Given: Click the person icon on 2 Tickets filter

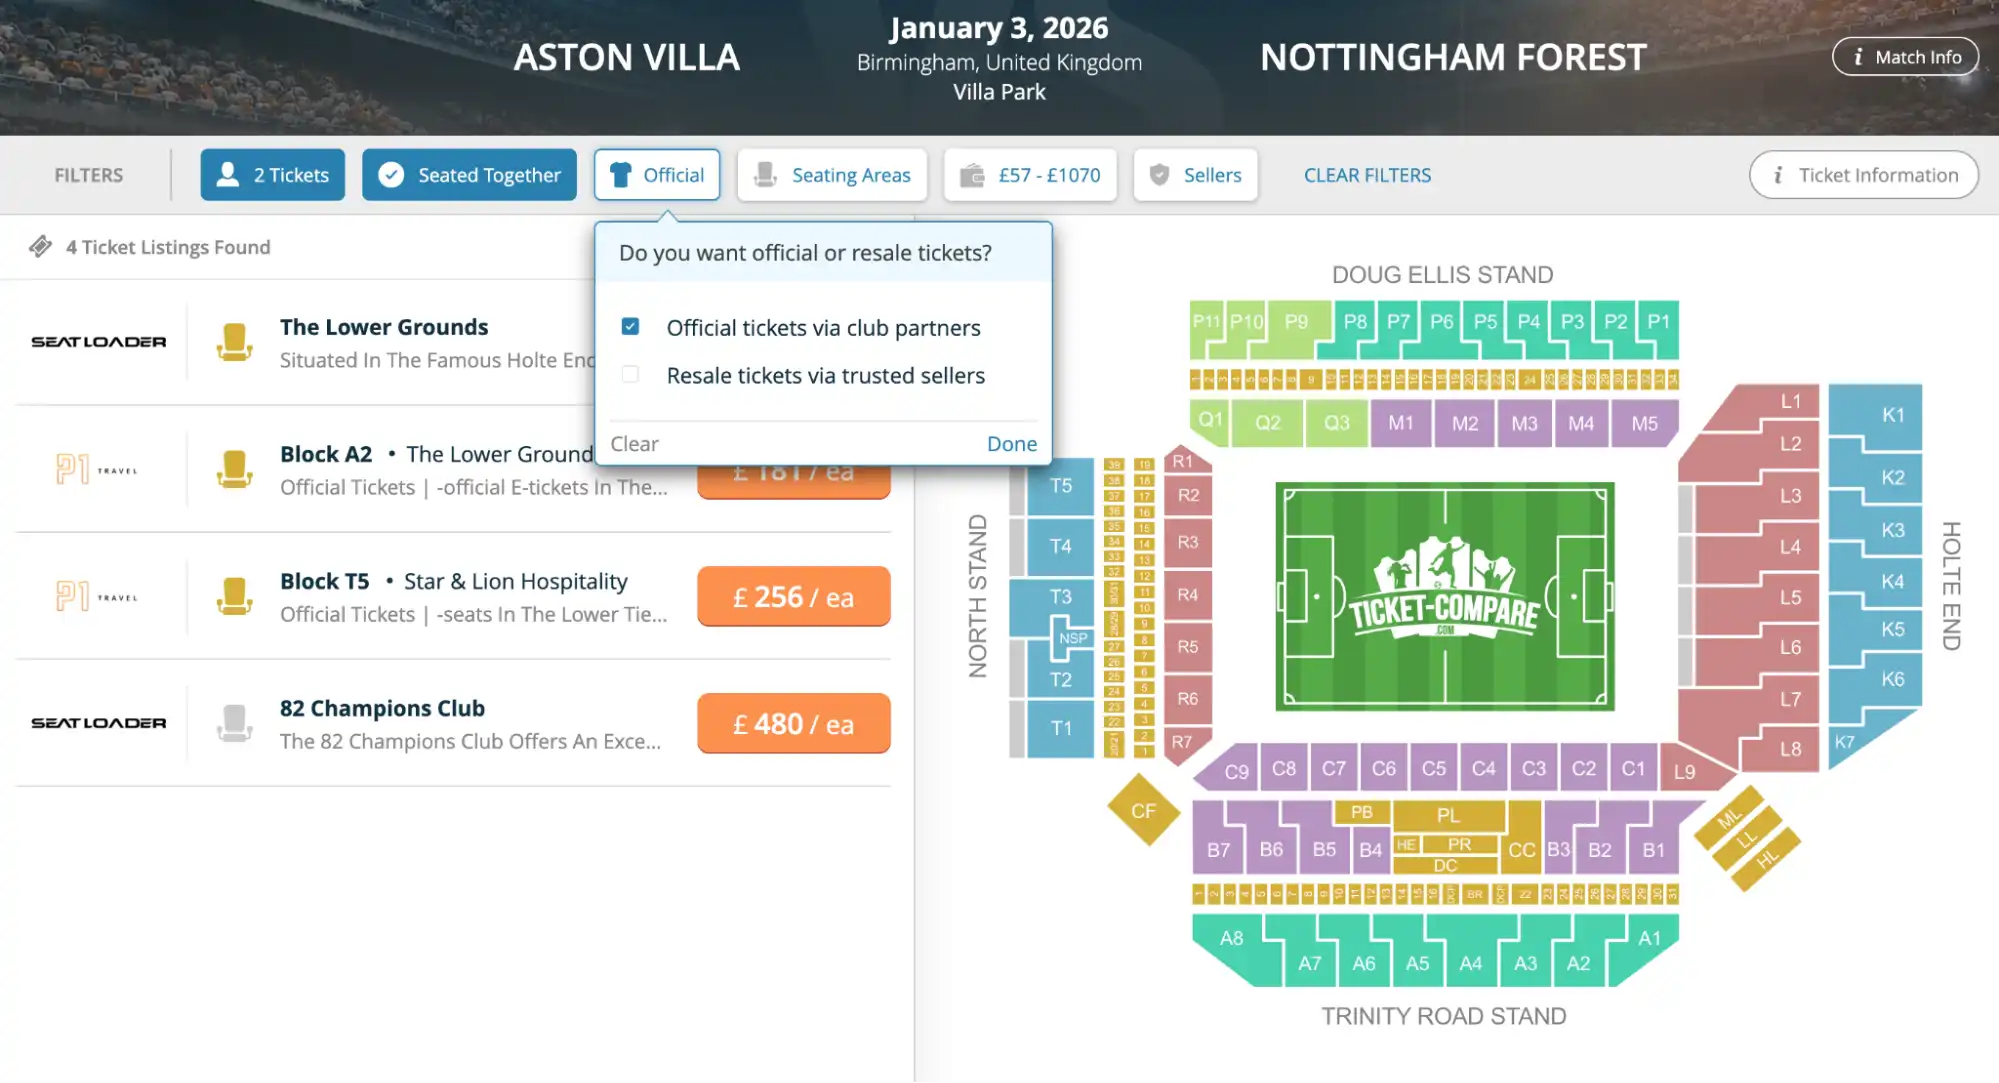Looking at the screenshot, I should tap(227, 174).
